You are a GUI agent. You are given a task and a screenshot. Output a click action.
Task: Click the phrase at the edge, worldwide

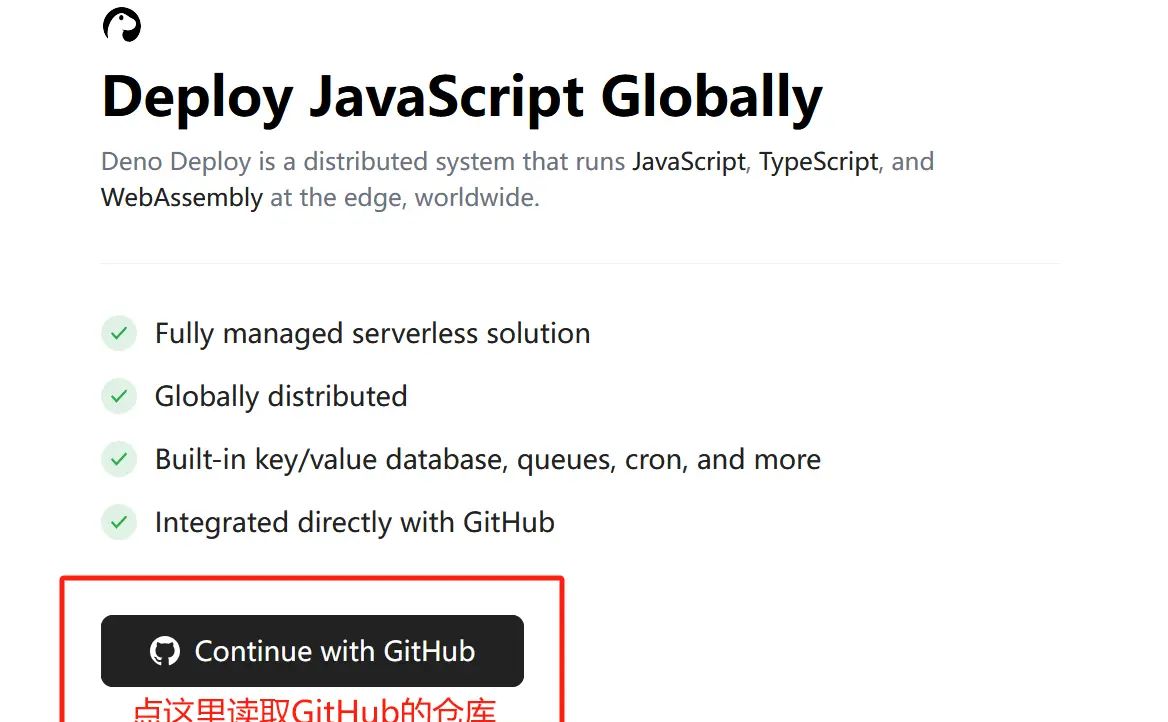[405, 197]
